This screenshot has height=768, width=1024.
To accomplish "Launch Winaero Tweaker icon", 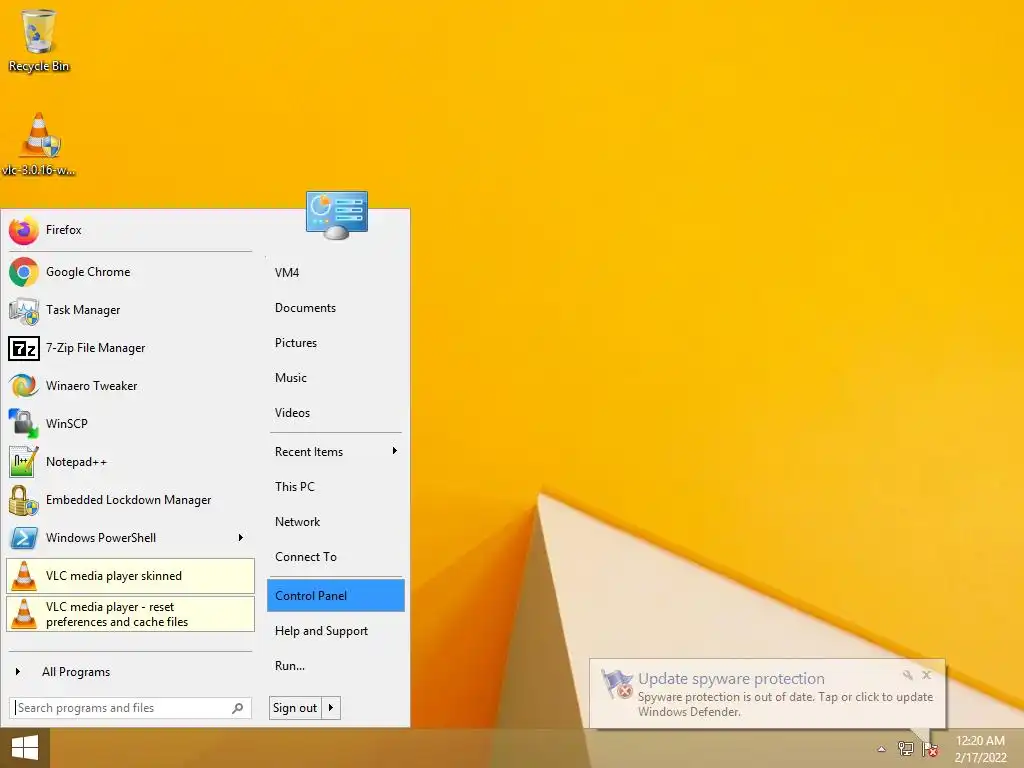I will pyautogui.click(x=24, y=386).
